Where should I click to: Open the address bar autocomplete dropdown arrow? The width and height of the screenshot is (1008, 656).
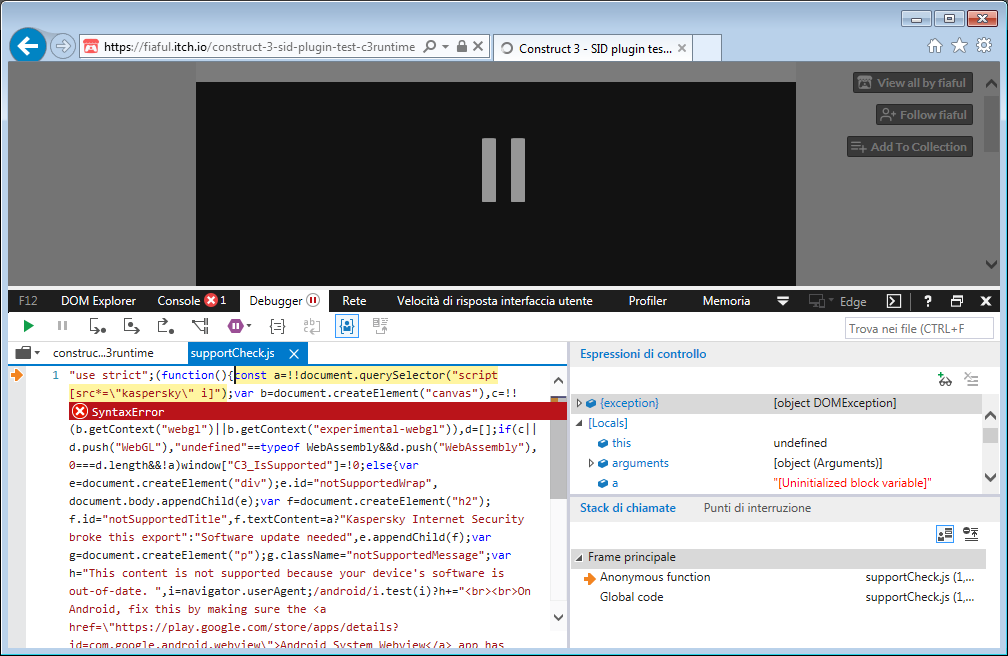click(446, 46)
